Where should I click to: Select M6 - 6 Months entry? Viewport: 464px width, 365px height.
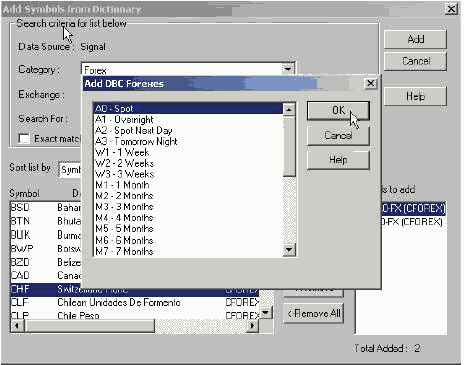tap(188, 240)
